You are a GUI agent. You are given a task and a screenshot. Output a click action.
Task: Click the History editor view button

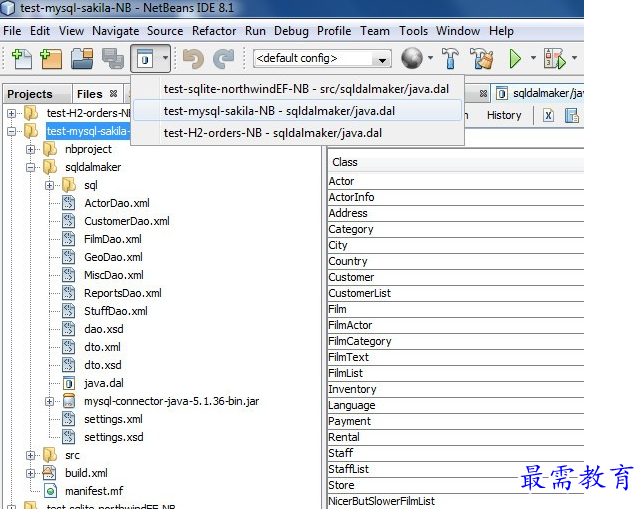[x=504, y=115]
